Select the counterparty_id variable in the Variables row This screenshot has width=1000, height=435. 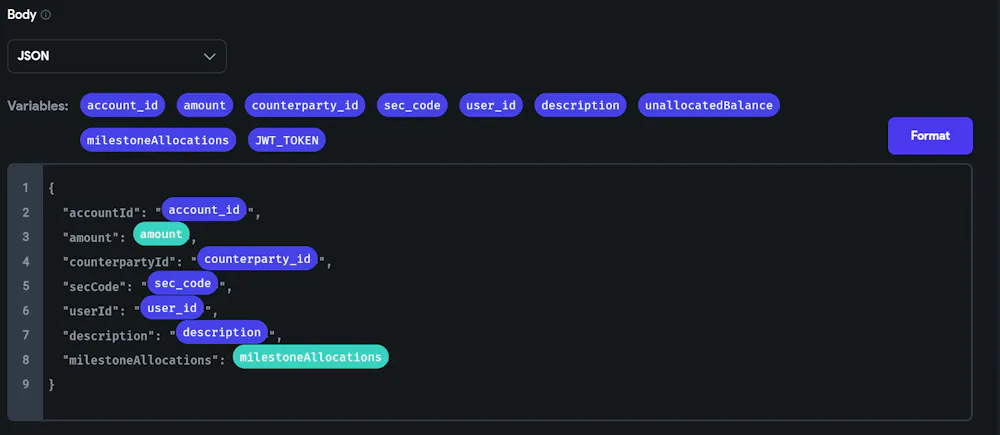click(305, 105)
